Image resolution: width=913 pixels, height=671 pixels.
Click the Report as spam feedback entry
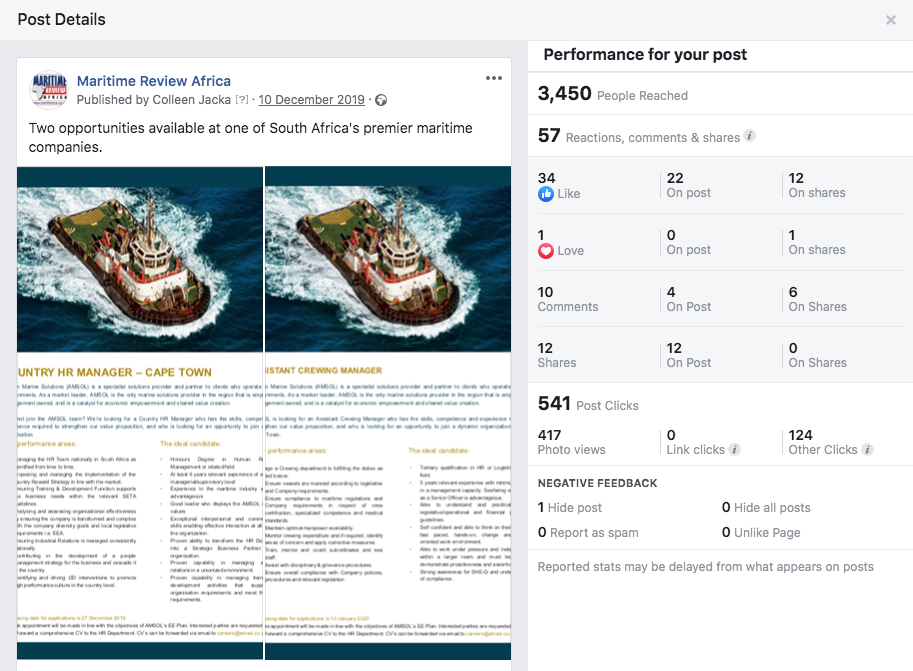[594, 533]
